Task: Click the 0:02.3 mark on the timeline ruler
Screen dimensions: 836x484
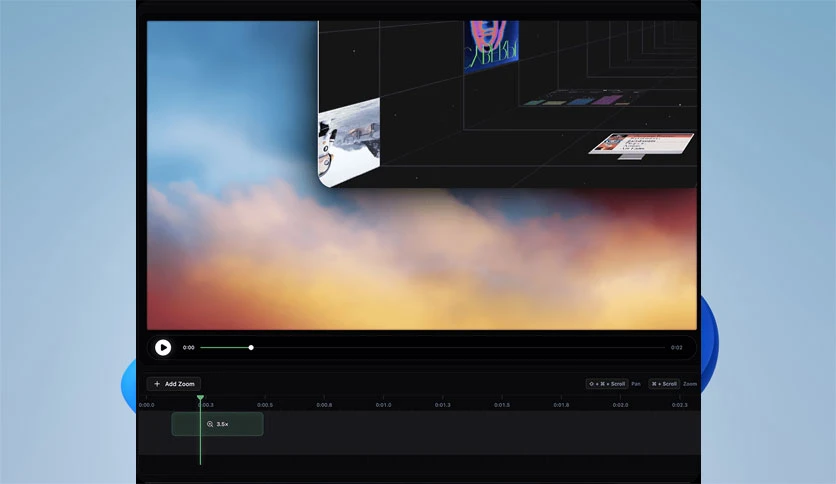Action: click(x=679, y=405)
